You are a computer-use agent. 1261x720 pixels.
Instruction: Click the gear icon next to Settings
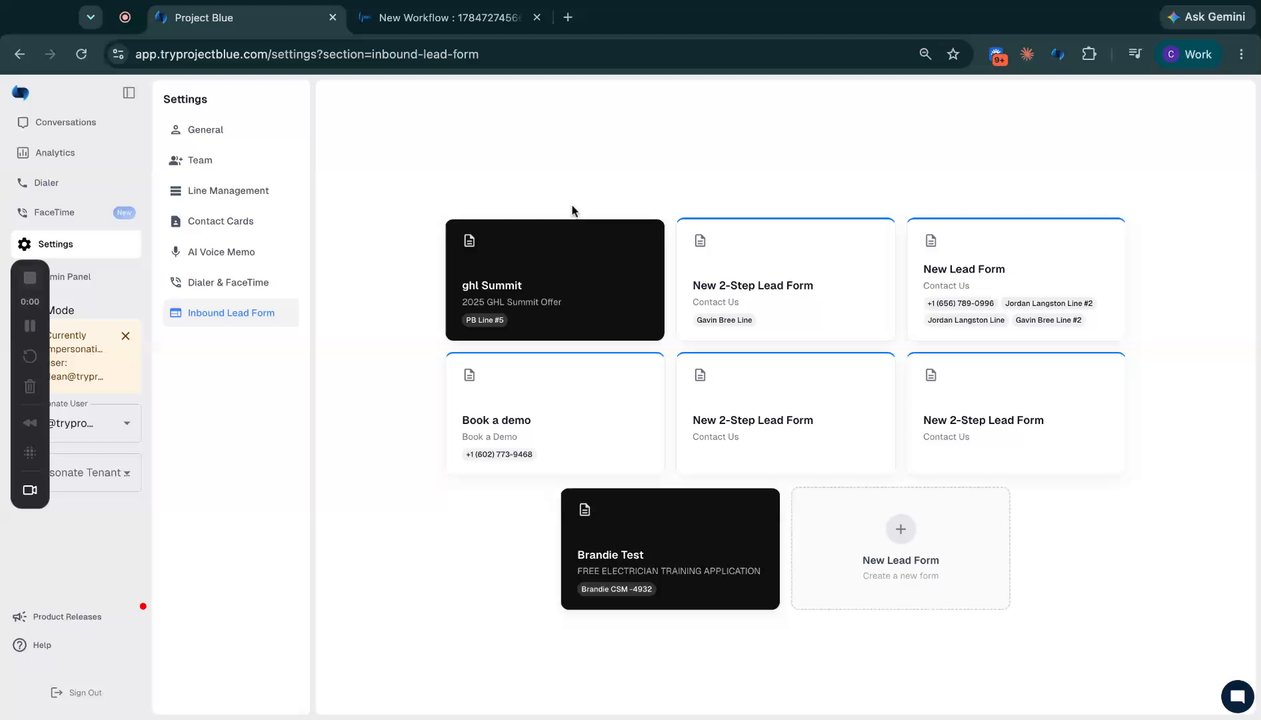pos(24,244)
